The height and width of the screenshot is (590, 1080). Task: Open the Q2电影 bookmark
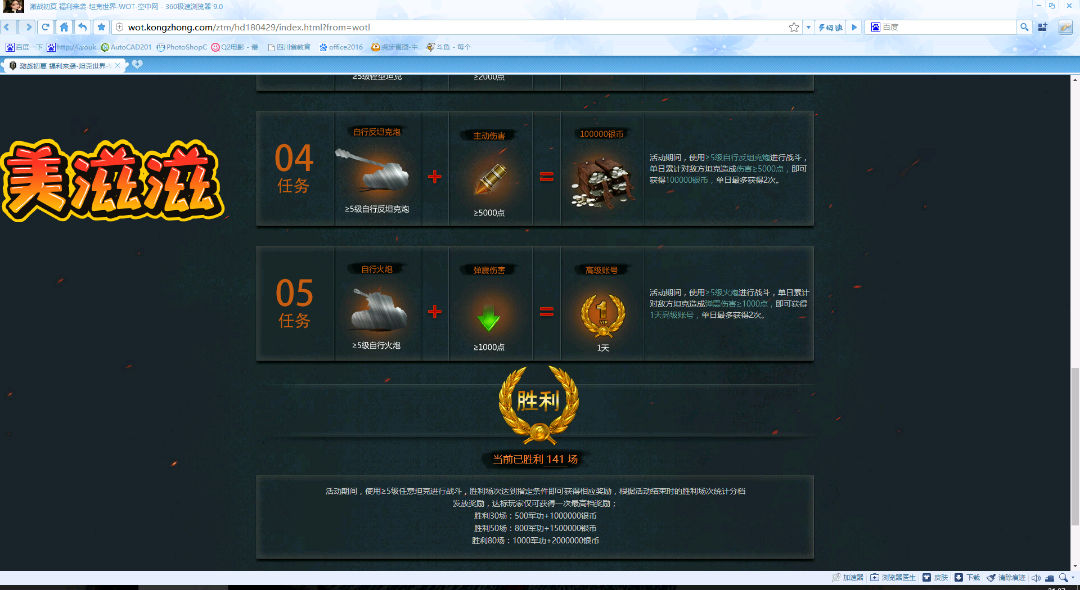point(235,47)
